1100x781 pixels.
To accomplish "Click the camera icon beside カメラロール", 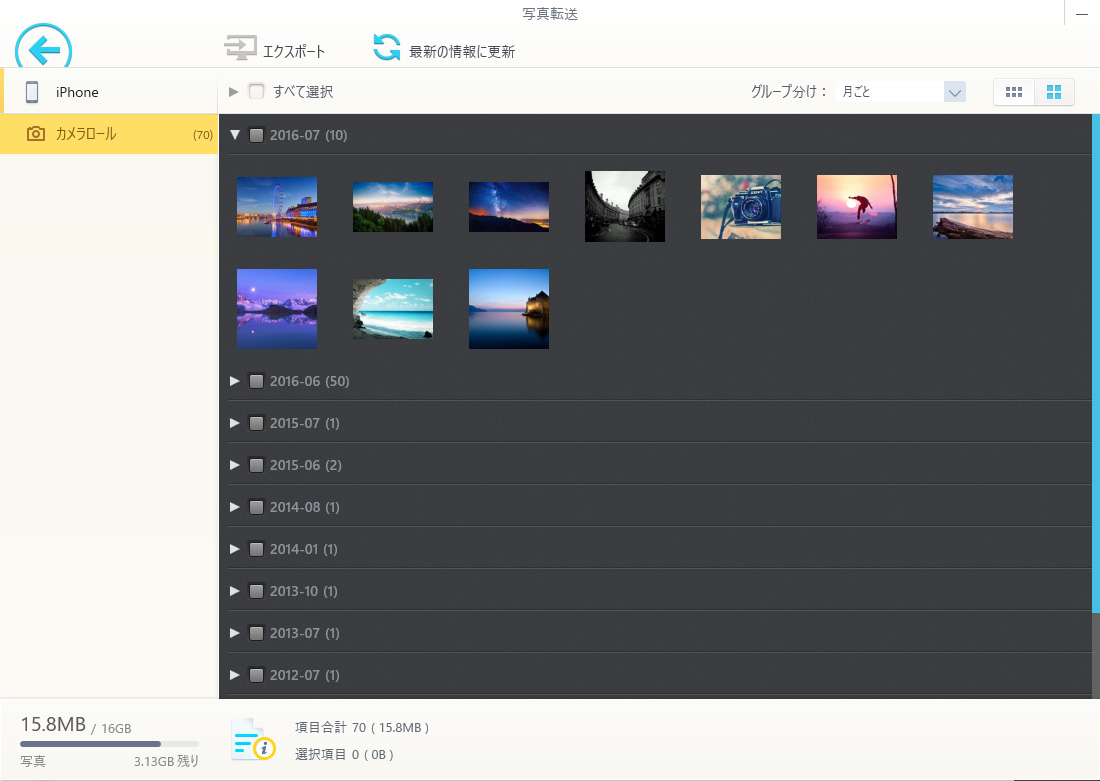I will point(36,133).
